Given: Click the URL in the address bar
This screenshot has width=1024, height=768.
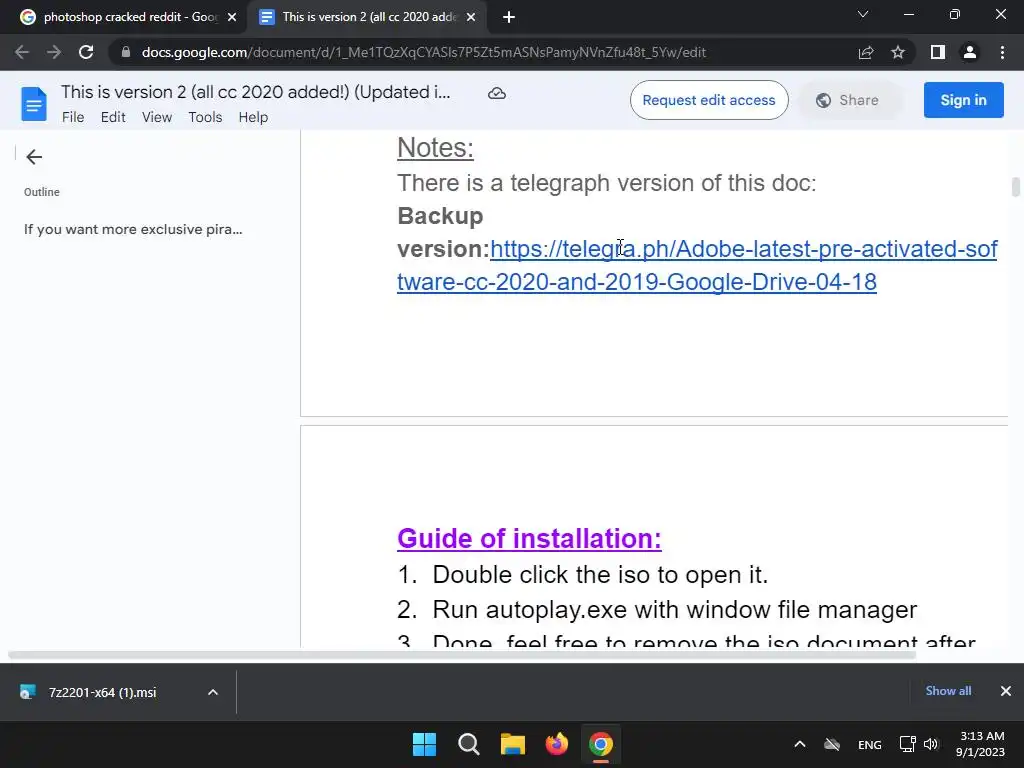Looking at the screenshot, I should click(423, 52).
